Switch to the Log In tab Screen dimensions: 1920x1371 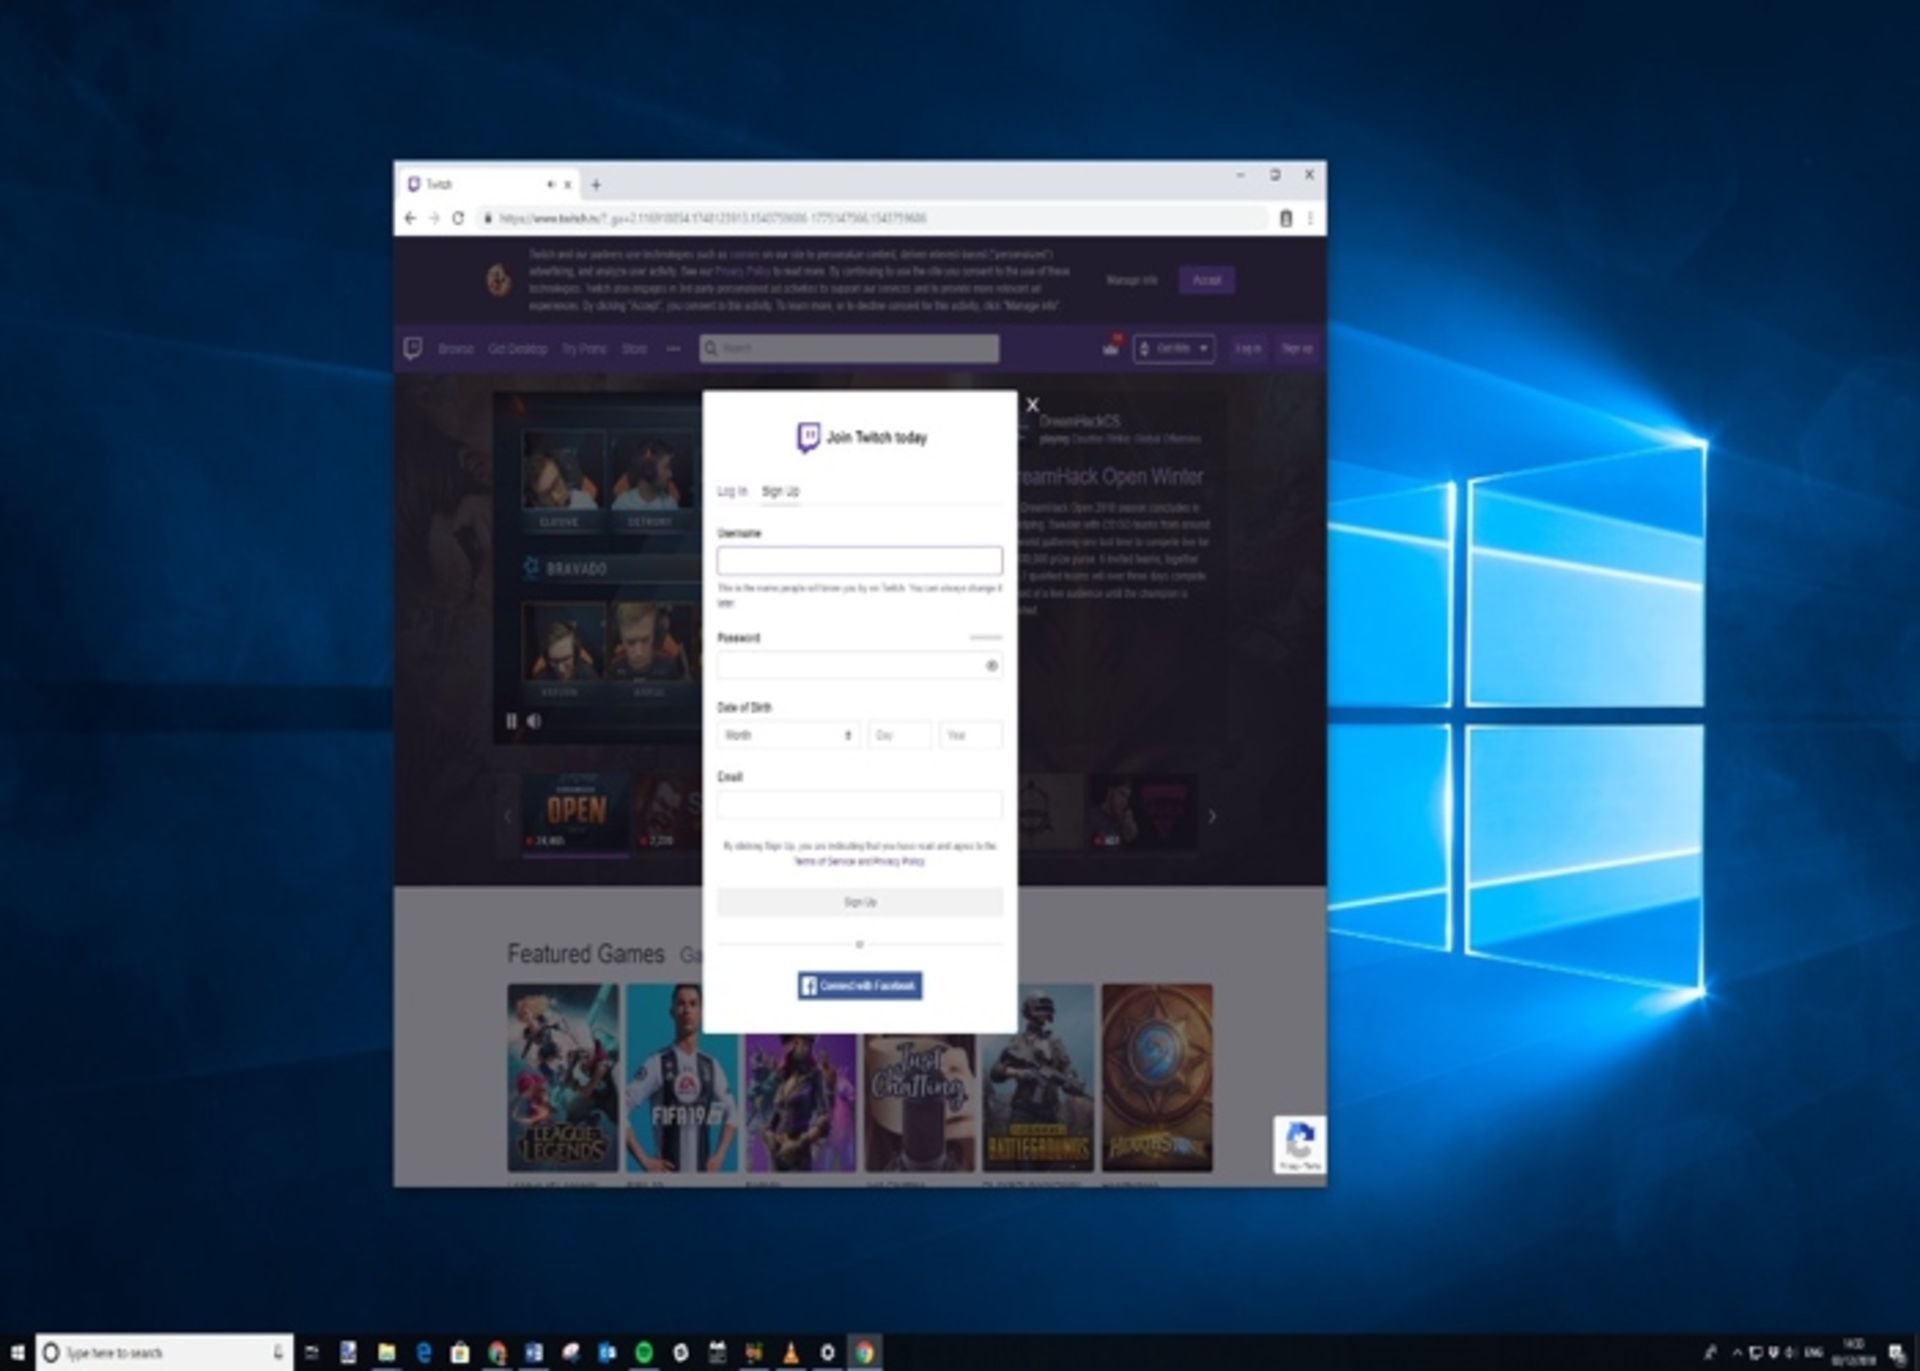click(x=732, y=491)
